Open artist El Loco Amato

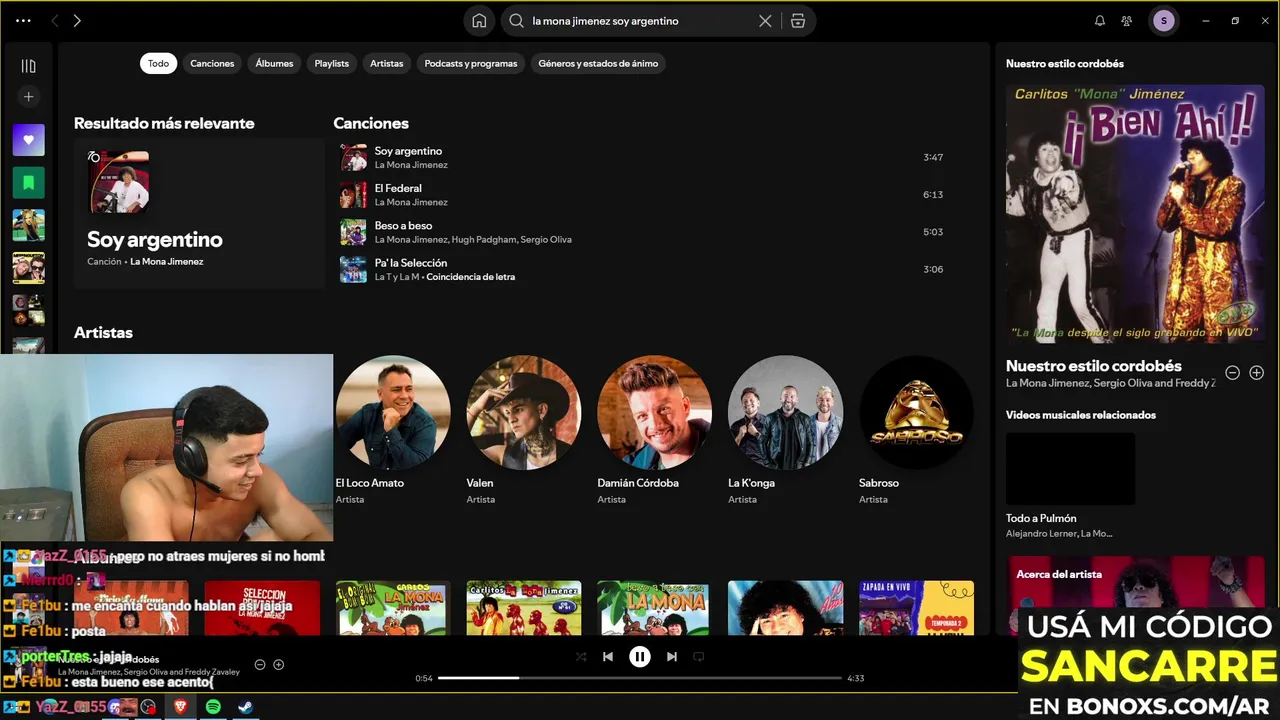tap(392, 412)
